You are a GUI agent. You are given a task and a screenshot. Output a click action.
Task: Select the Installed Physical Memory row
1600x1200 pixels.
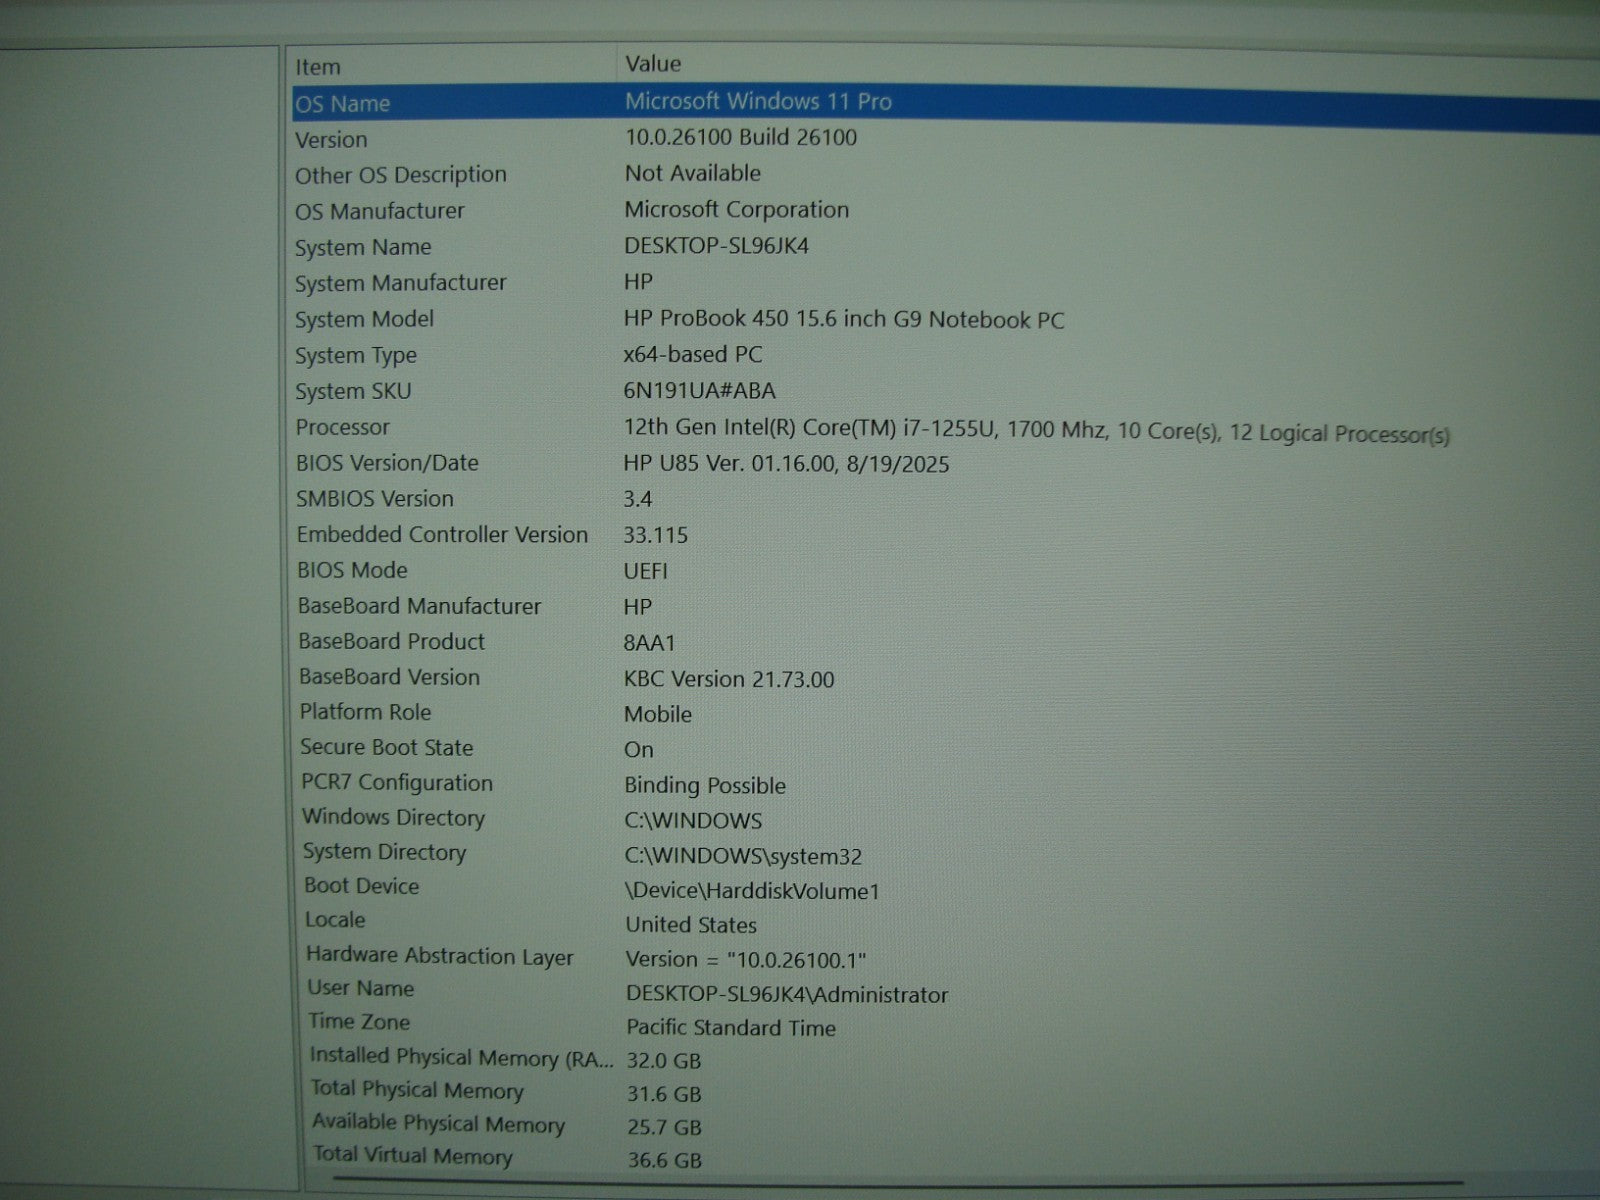(461, 1057)
